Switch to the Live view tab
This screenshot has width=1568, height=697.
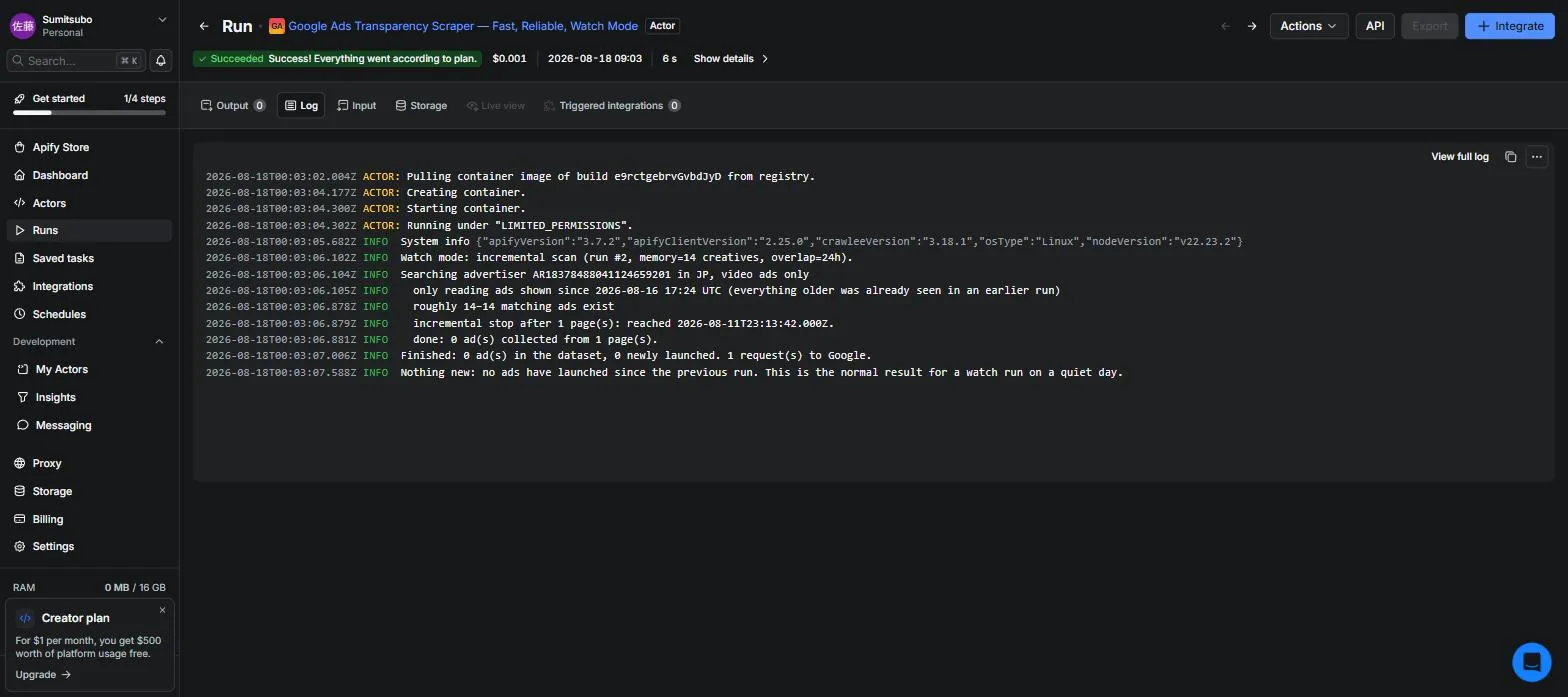coord(496,106)
